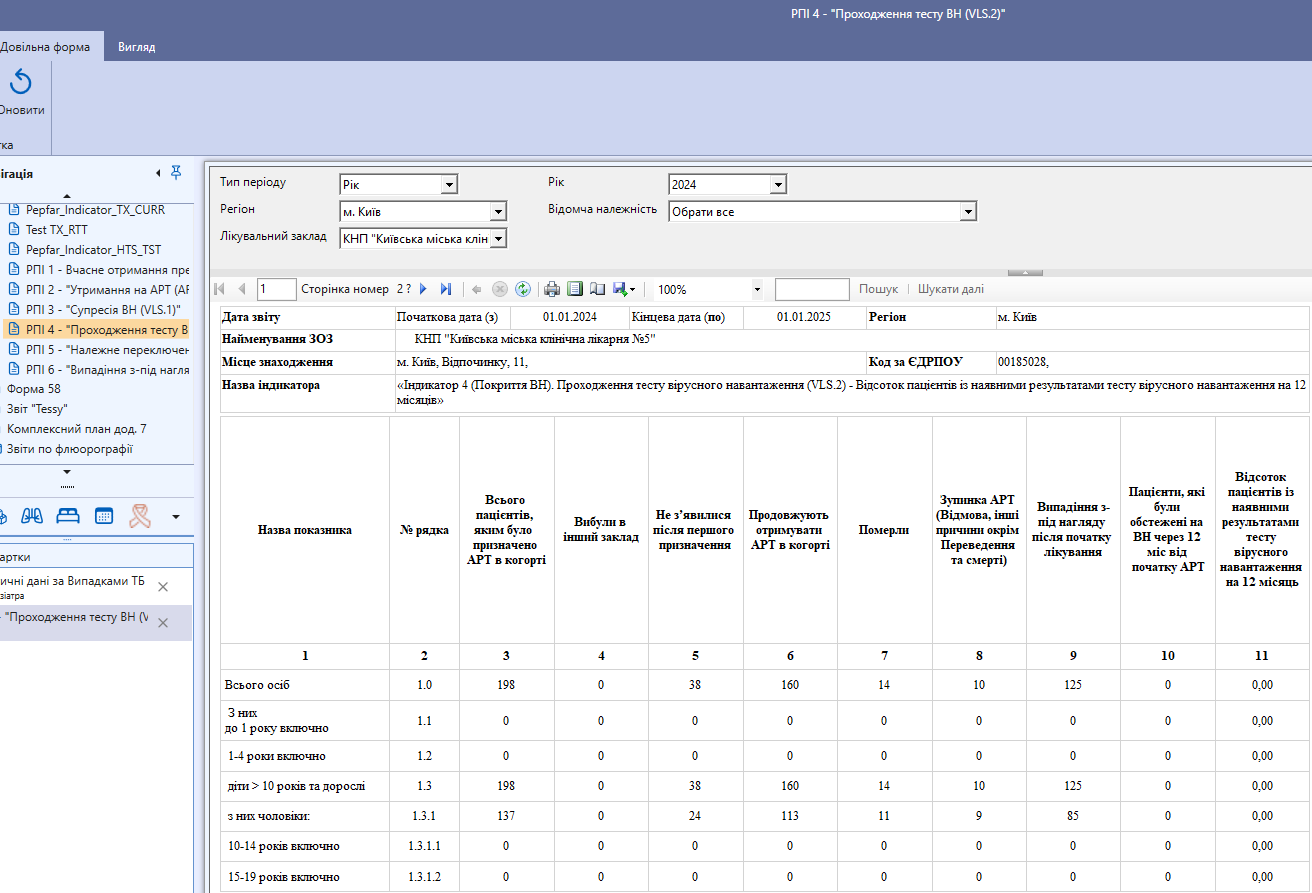This screenshot has height=893, width=1312.
Task: Click value 198 in 'Всього осіб' row
Action: [506, 685]
